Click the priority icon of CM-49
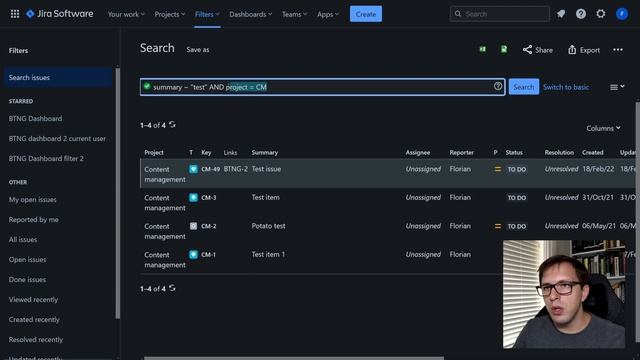The image size is (640, 360). [498, 169]
